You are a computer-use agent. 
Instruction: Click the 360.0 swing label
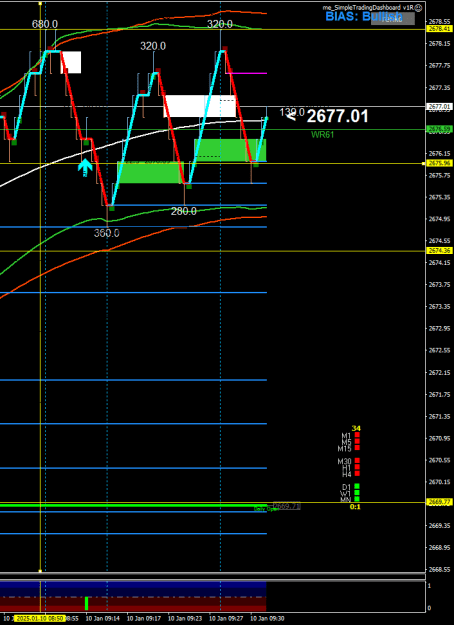(x=106, y=233)
